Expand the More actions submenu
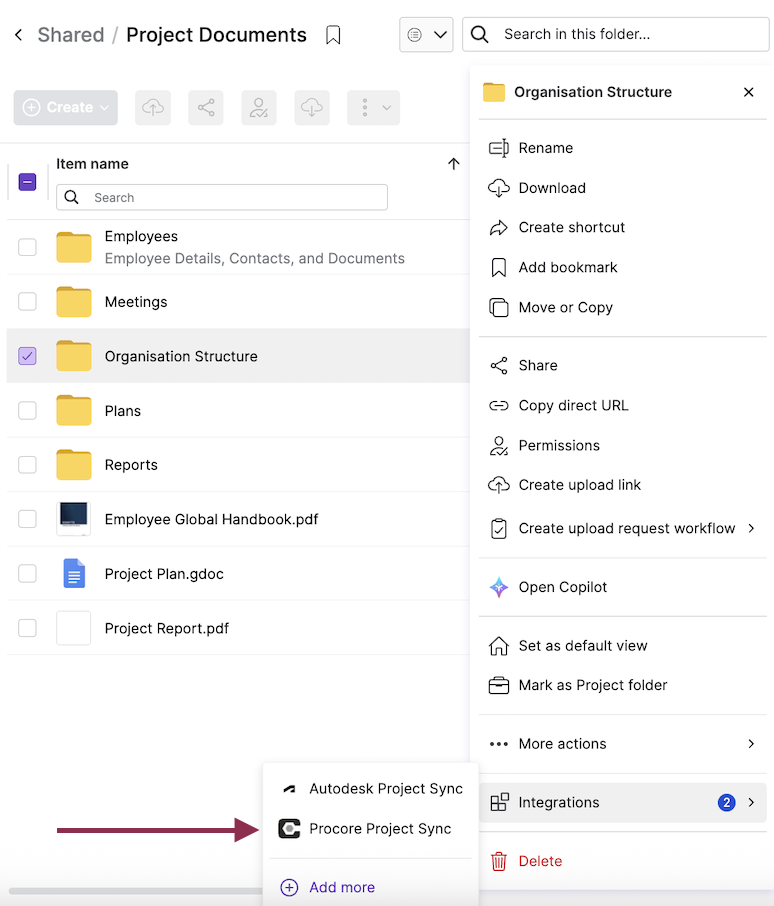Screen dimensions: 774x906 coord(622,744)
